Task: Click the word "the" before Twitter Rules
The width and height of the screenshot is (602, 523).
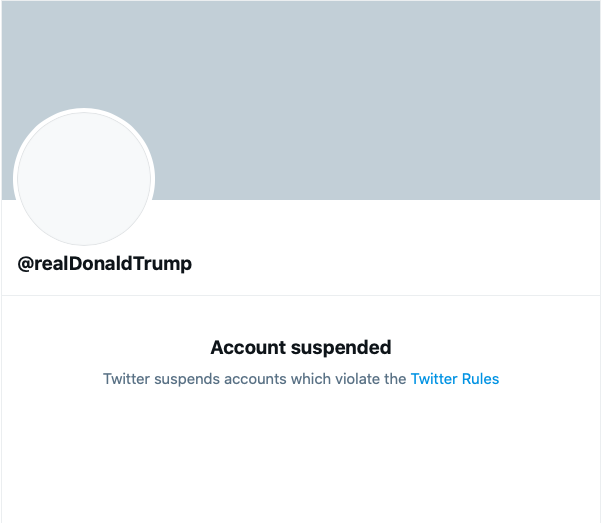Action: (395, 379)
